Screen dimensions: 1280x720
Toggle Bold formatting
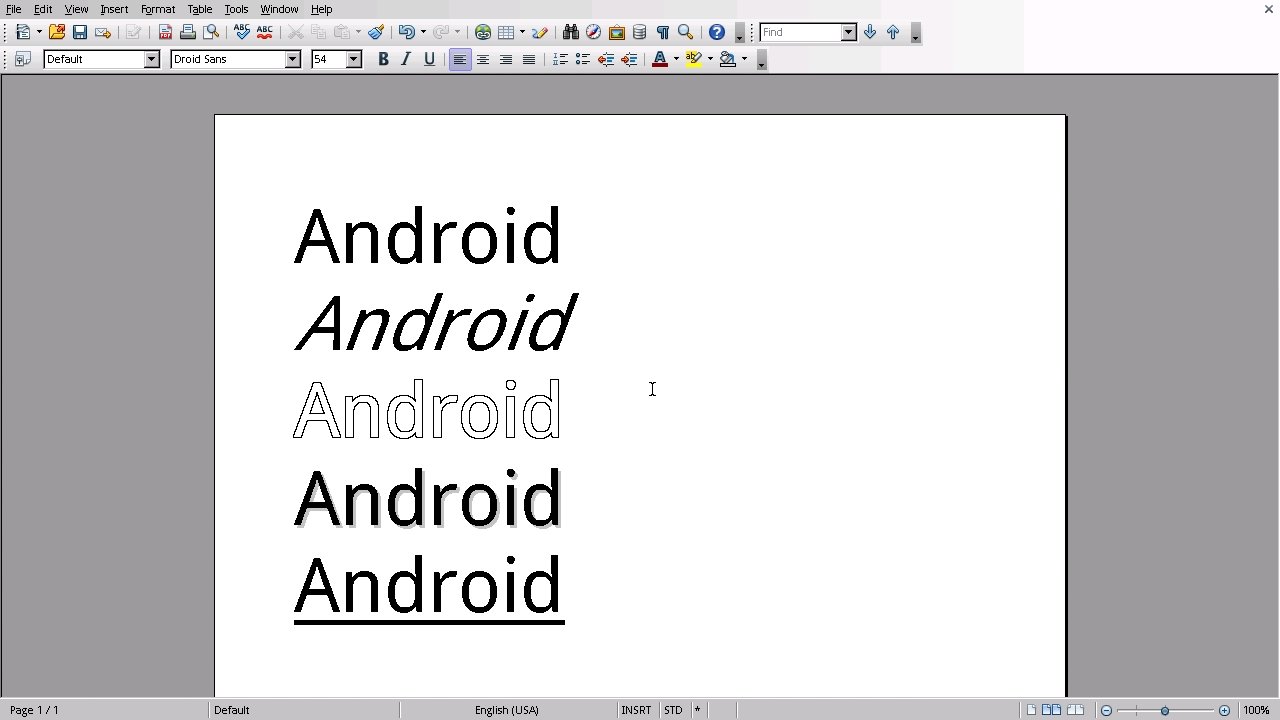tap(383, 59)
